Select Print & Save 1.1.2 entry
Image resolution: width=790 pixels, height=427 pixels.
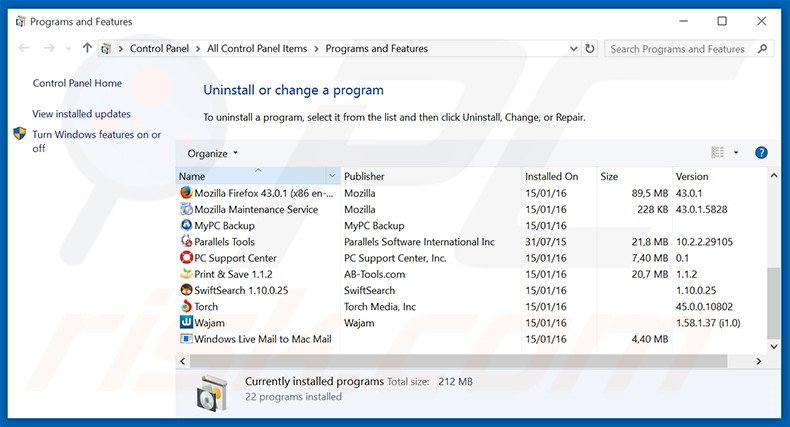click(471, 274)
